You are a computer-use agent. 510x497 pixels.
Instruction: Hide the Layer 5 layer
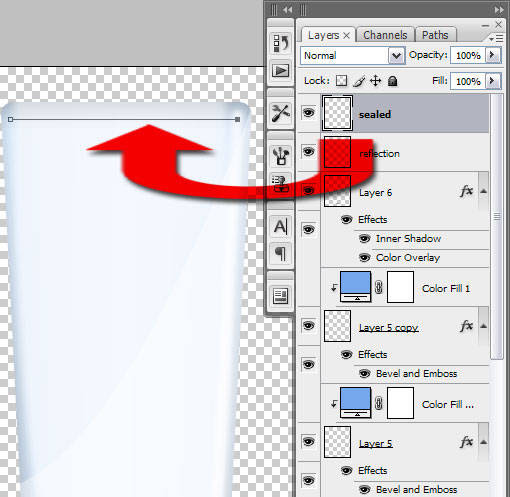click(308, 442)
